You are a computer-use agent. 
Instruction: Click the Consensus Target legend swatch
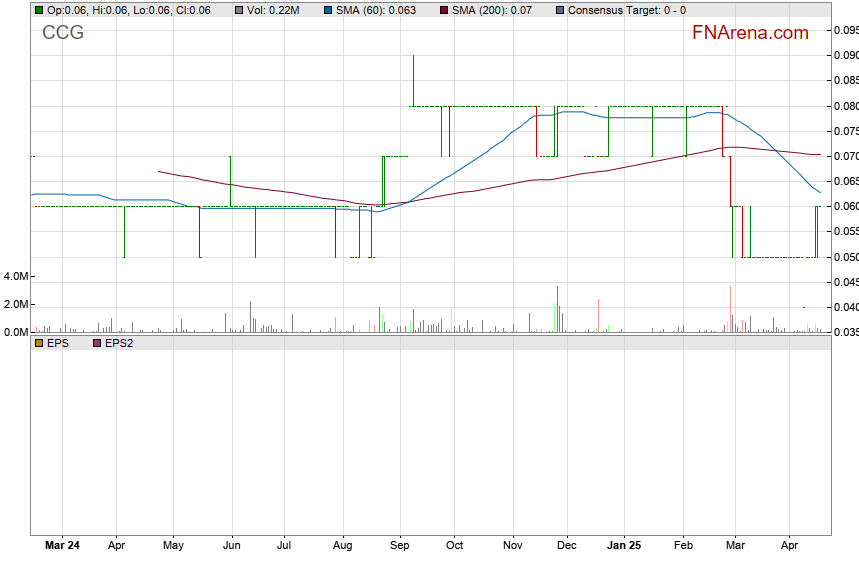pyautogui.click(x=559, y=10)
